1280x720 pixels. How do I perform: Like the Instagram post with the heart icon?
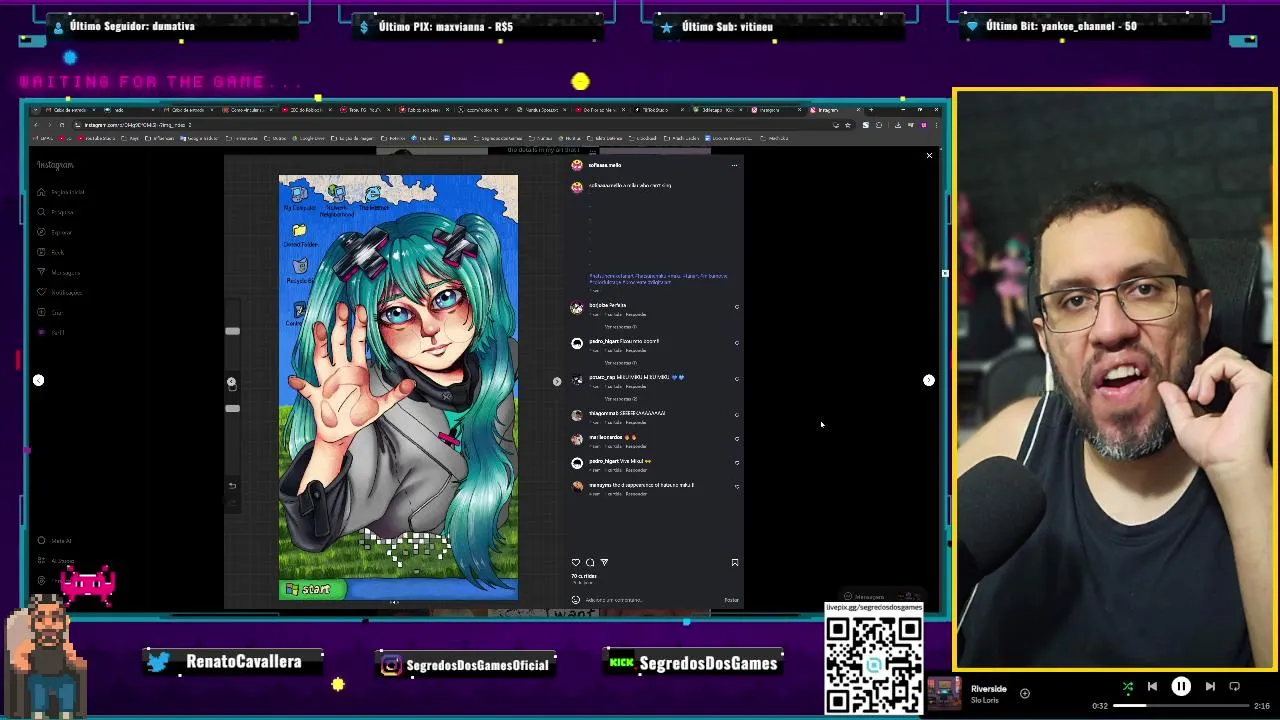[x=575, y=562]
